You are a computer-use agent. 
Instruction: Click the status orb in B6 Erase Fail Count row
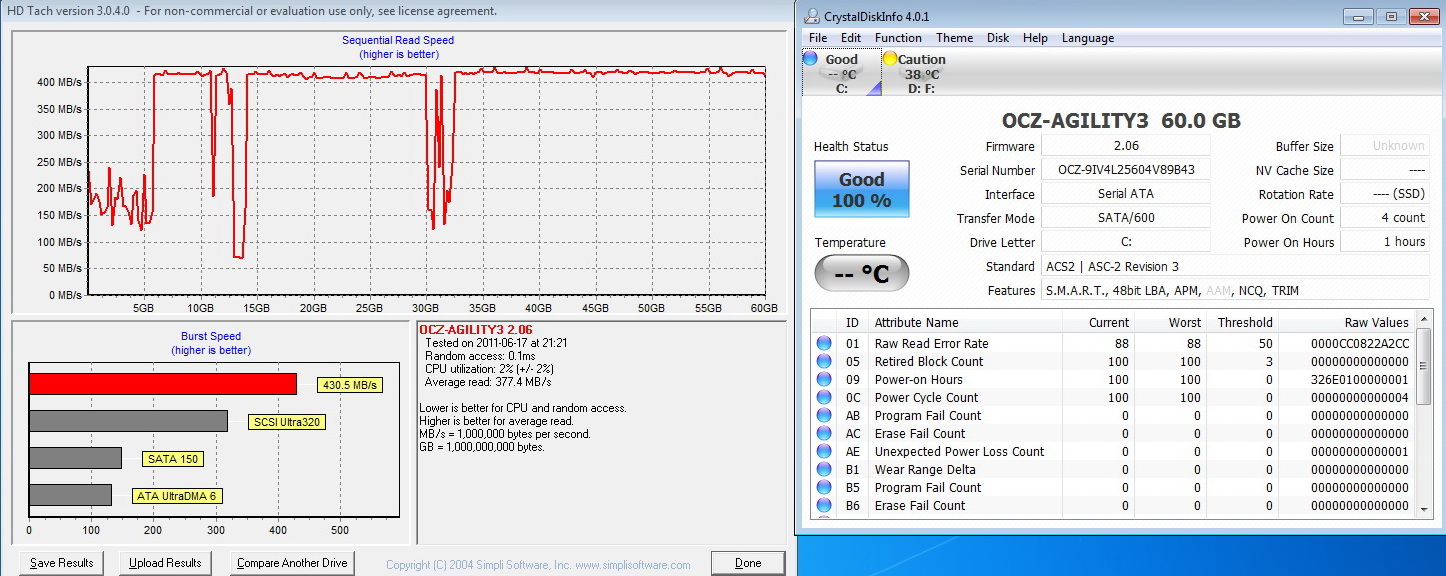pos(824,505)
